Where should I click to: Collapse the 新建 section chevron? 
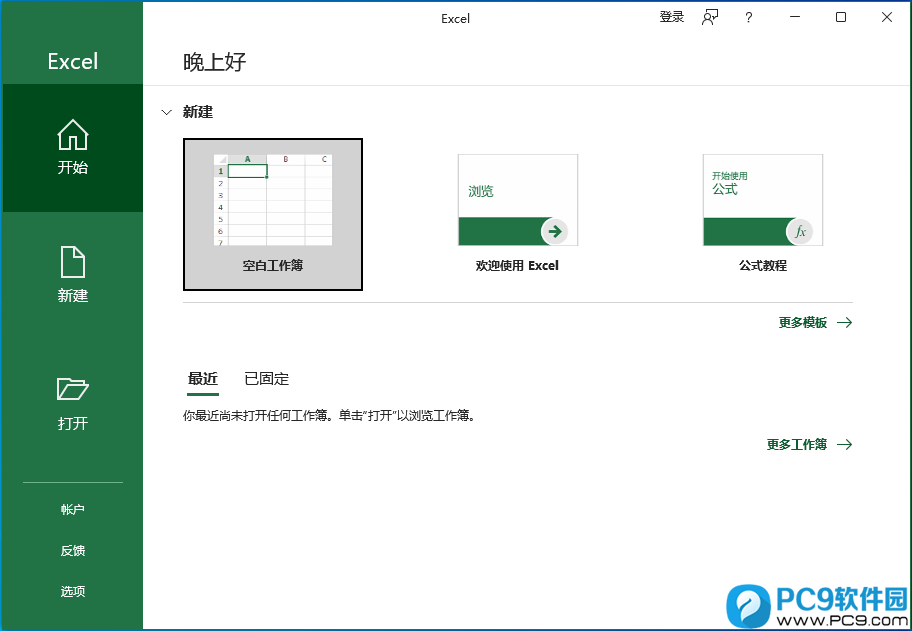click(167, 112)
